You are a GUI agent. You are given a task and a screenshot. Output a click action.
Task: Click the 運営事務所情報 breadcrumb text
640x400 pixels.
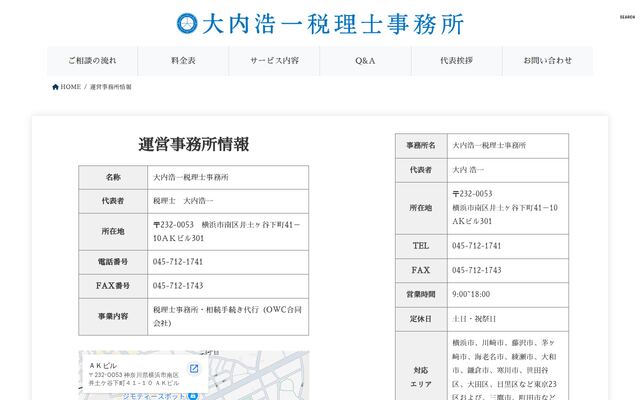pos(111,87)
